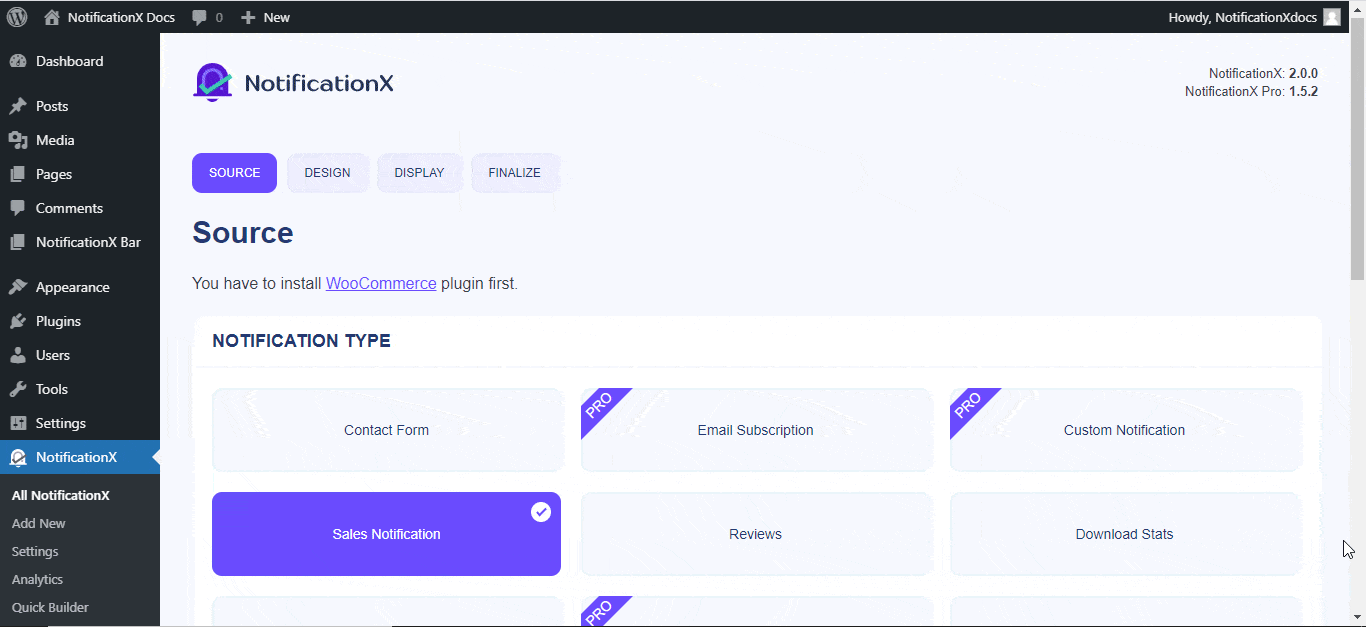Click the scrollbar down arrow
Viewport: 1366px width, 627px height.
[1358, 618]
